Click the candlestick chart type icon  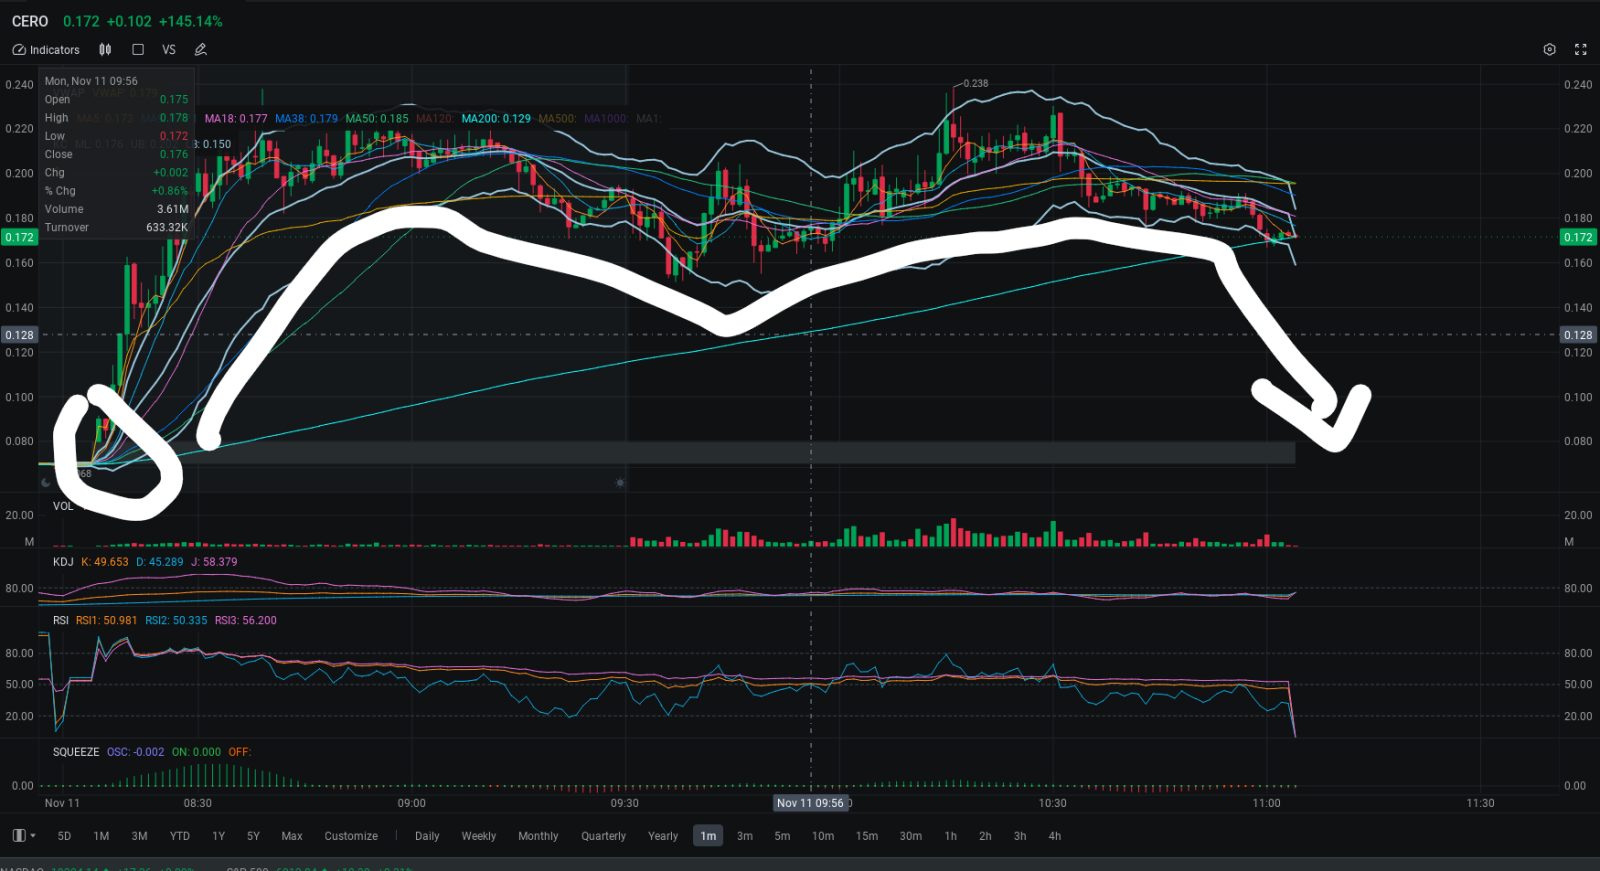tap(105, 50)
